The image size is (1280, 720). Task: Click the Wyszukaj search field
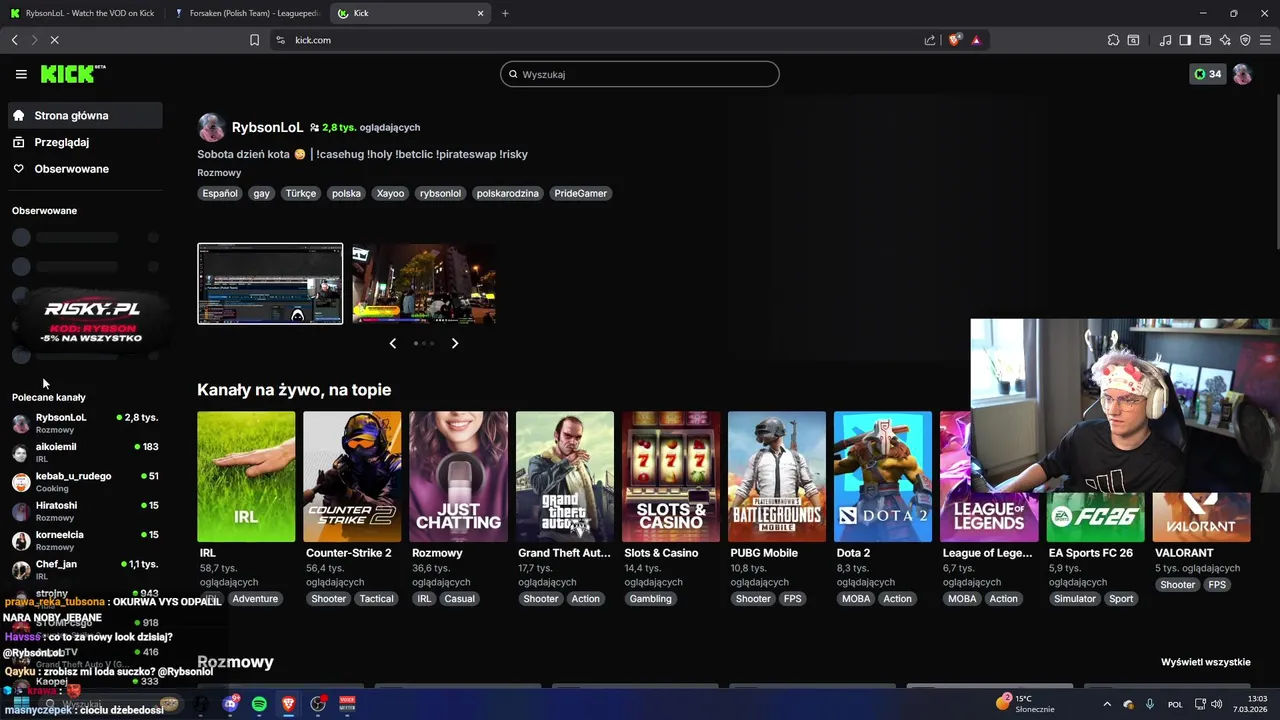tap(640, 74)
